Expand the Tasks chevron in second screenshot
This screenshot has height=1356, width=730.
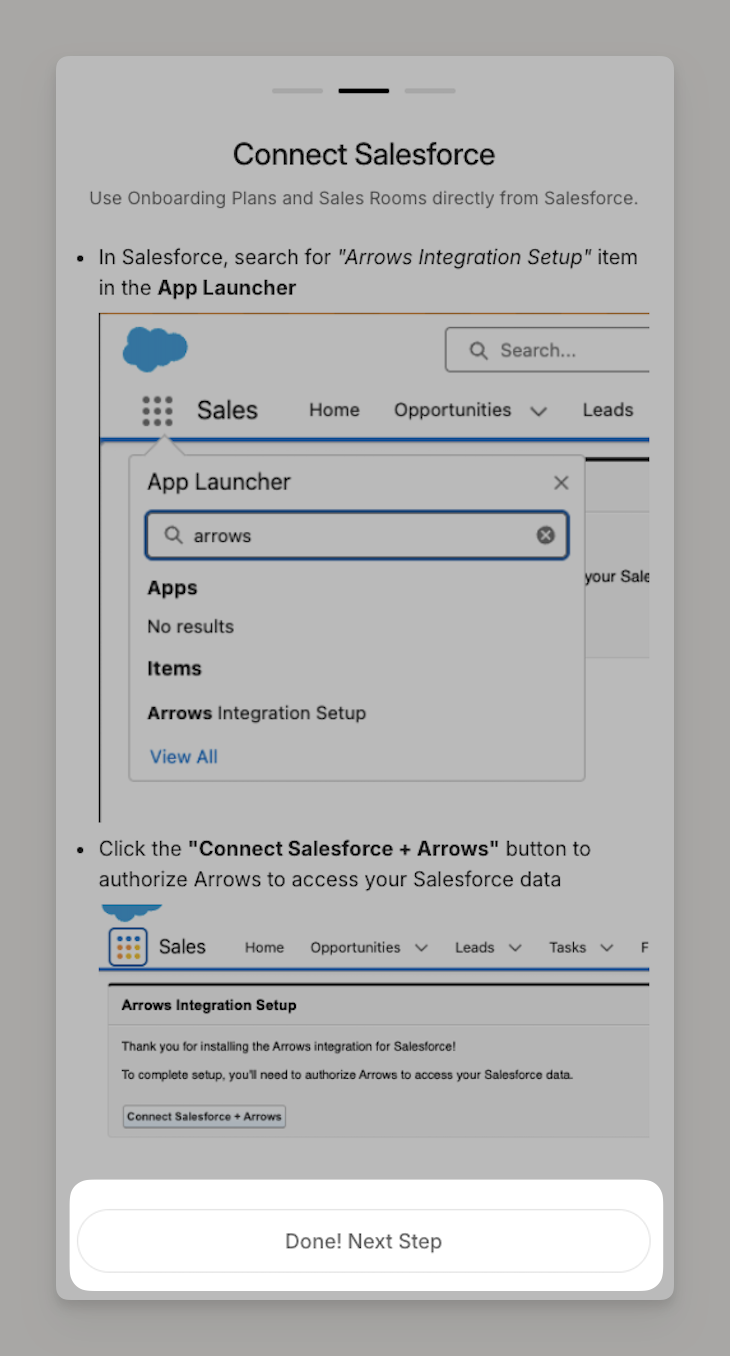[607, 948]
